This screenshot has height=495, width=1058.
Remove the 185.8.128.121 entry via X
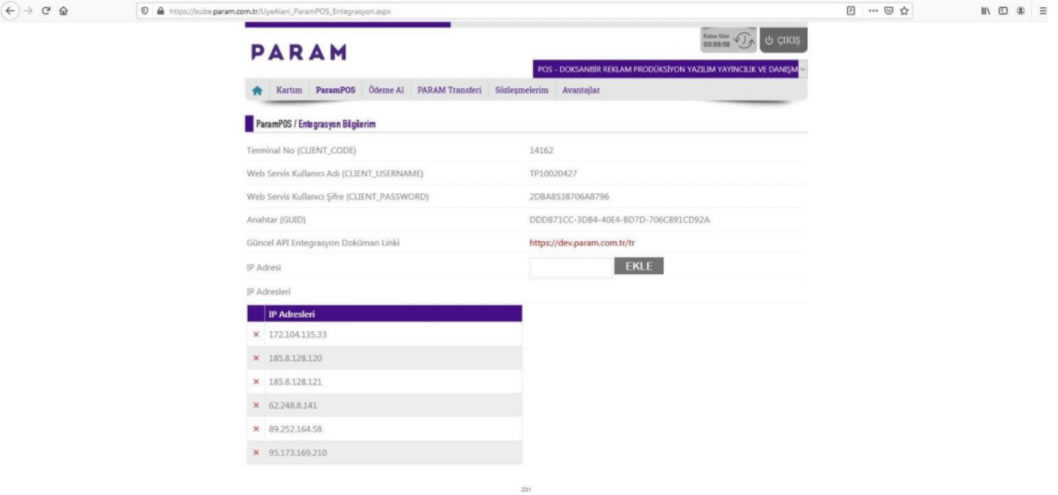click(x=256, y=382)
